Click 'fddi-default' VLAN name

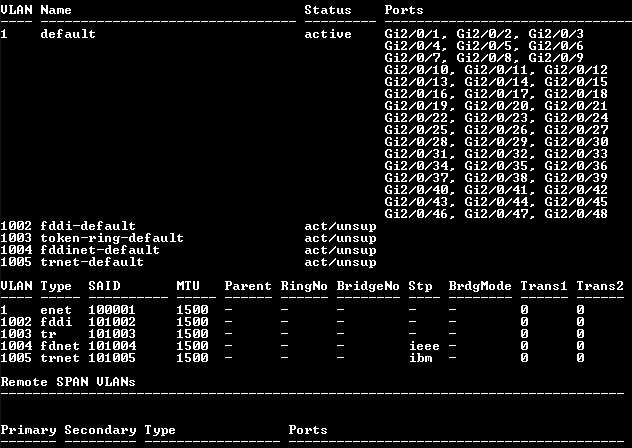click(88, 226)
